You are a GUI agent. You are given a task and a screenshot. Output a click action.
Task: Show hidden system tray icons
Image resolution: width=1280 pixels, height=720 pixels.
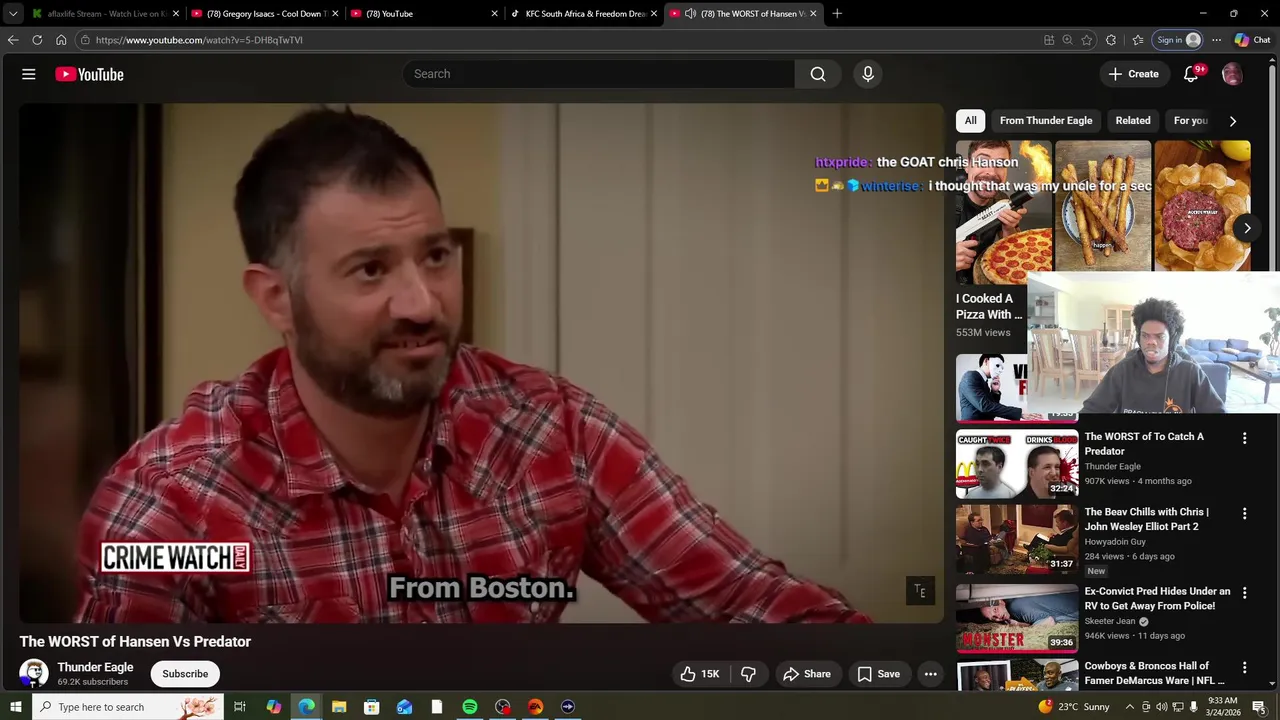tap(1130, 707)
